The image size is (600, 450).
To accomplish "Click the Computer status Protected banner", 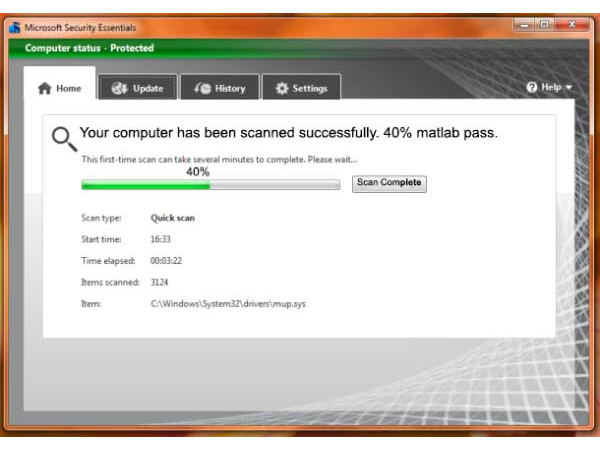I will 298,48.
